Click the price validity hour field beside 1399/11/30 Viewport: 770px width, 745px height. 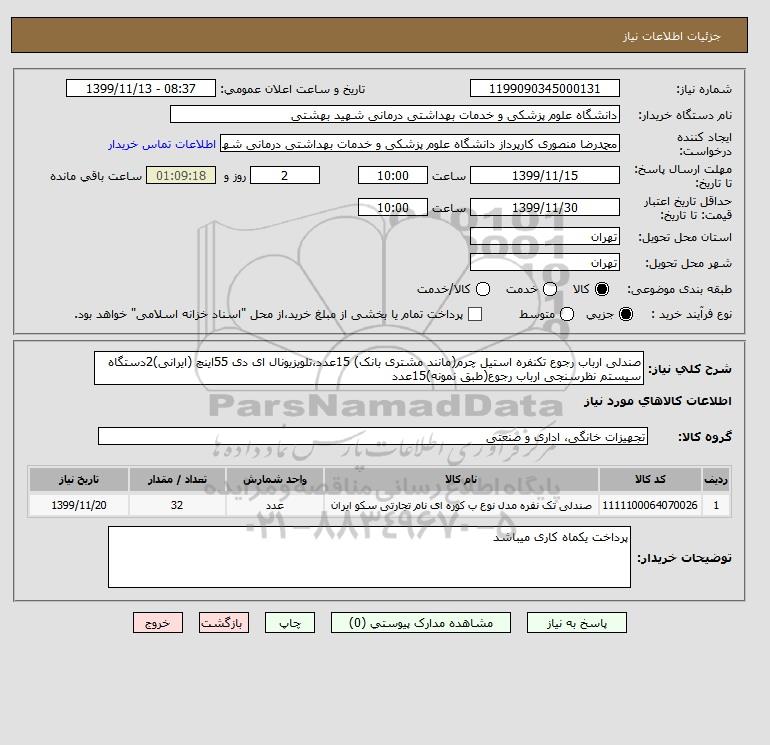click(393, 207)
